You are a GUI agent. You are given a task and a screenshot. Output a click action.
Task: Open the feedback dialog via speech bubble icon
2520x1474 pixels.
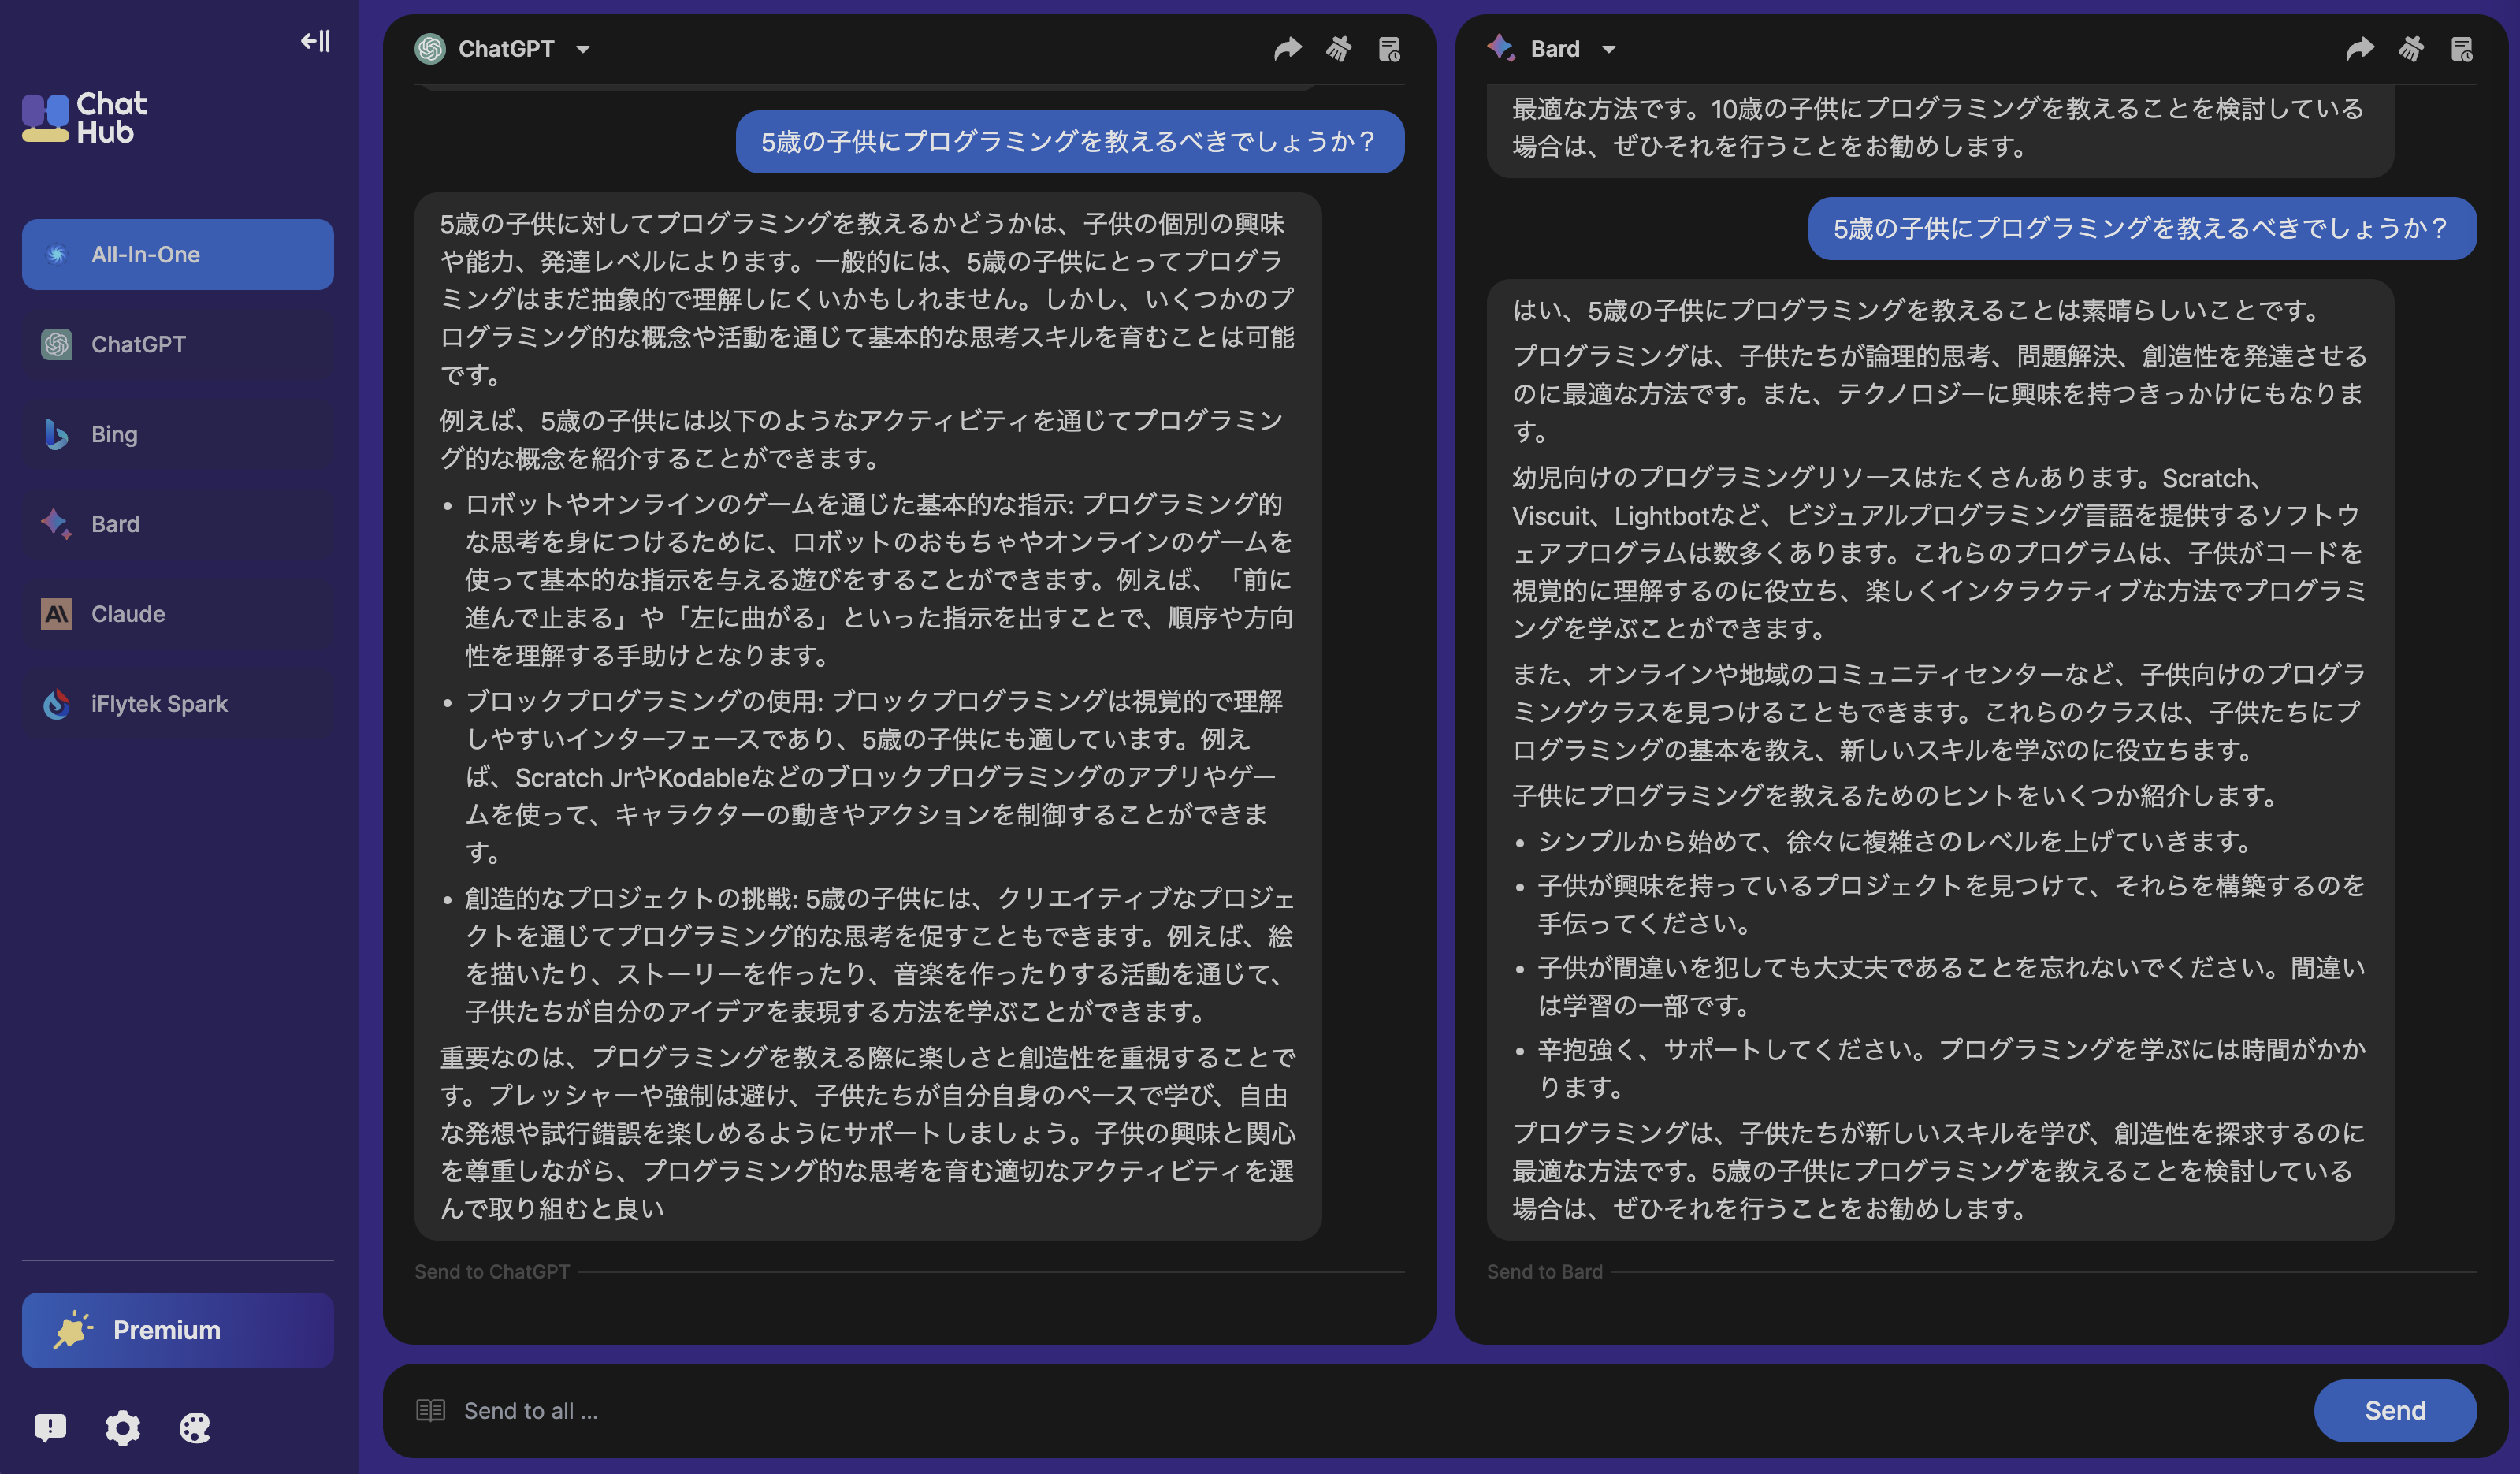pos(50,1428)
